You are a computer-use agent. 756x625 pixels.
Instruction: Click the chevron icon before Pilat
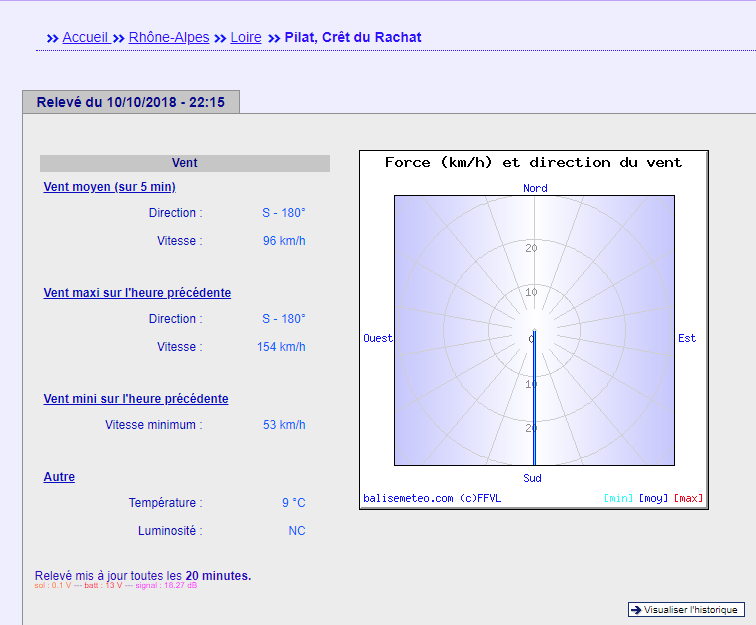274,38
